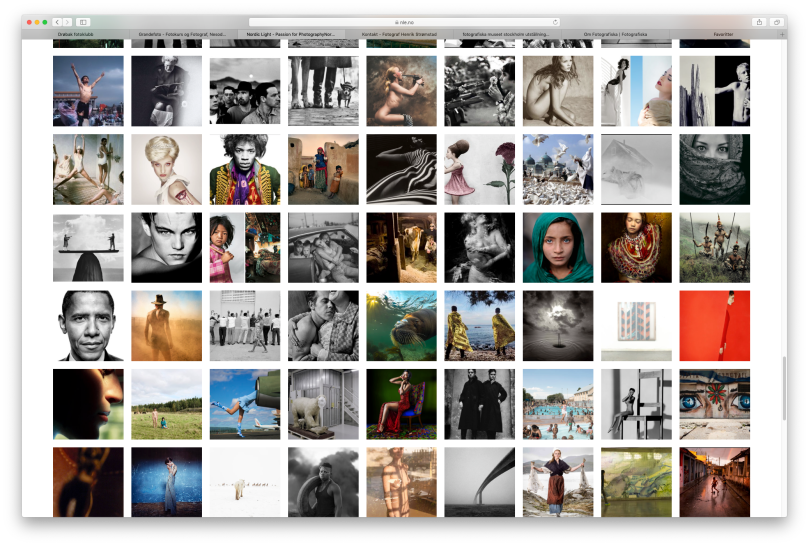Click the Safari back arrow button
This screenshot has height=546, width=809.
56,22
